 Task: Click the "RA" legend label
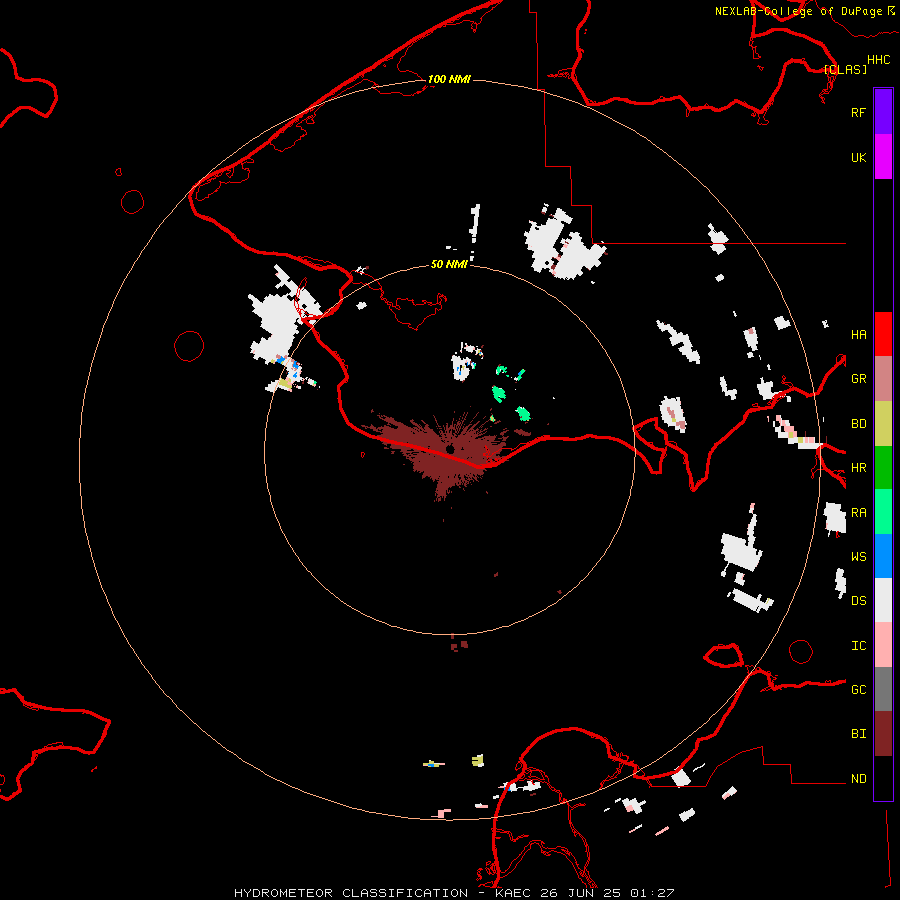pyautogui.click(x=858, y=513)
